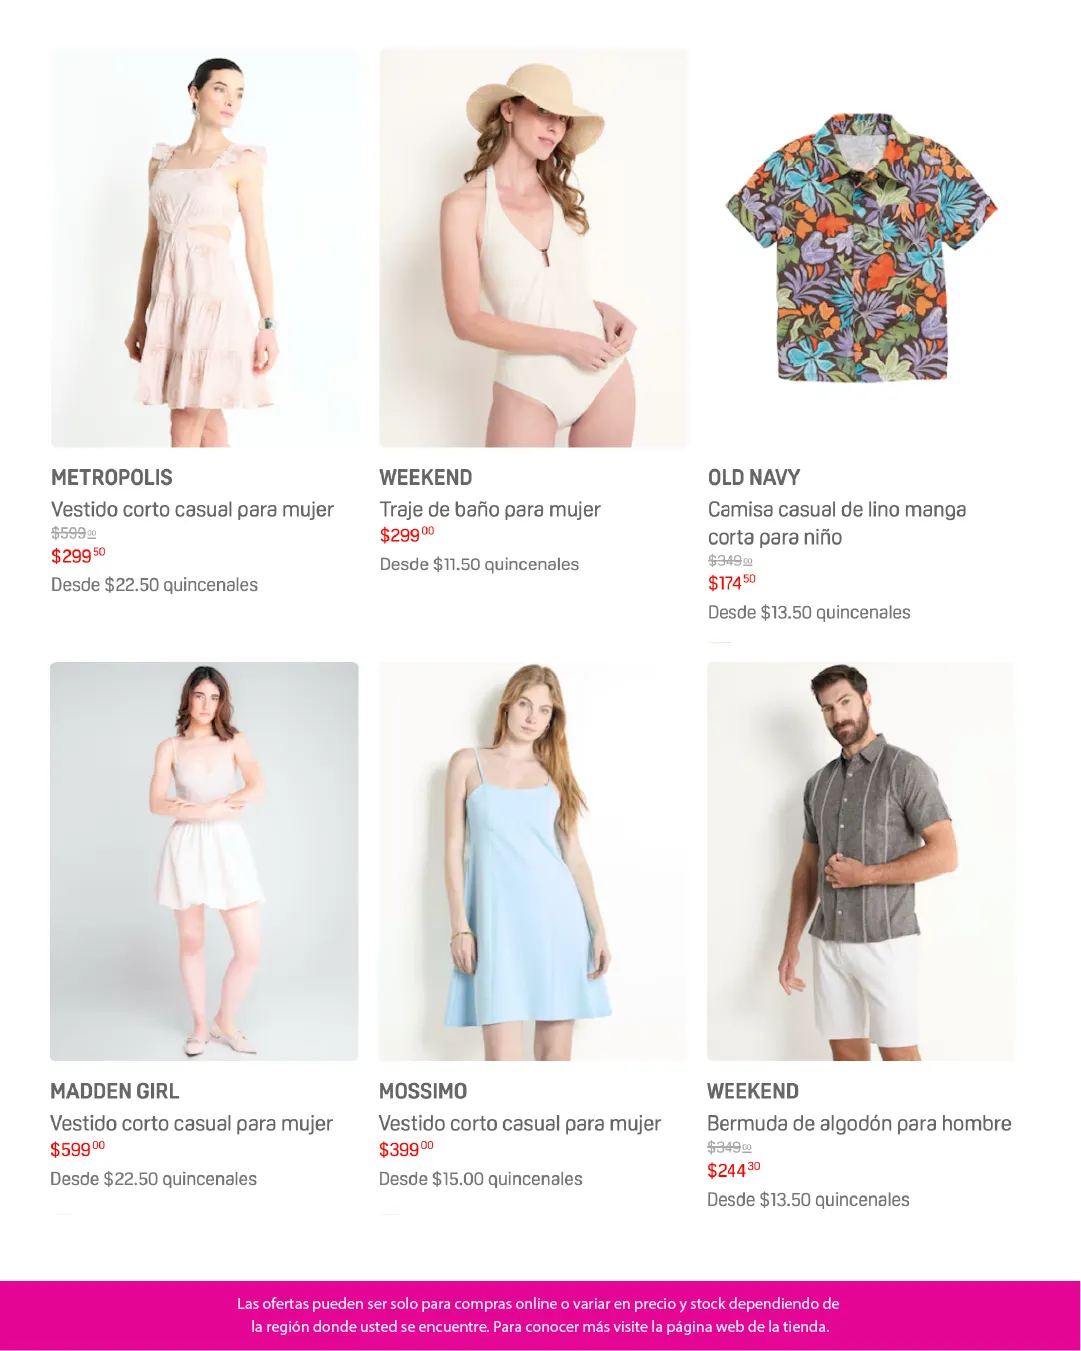Viewport: 1081px width, 1351px height.
Task: Click the pink offers disclaimer banner
Action: coord(540,1315)
